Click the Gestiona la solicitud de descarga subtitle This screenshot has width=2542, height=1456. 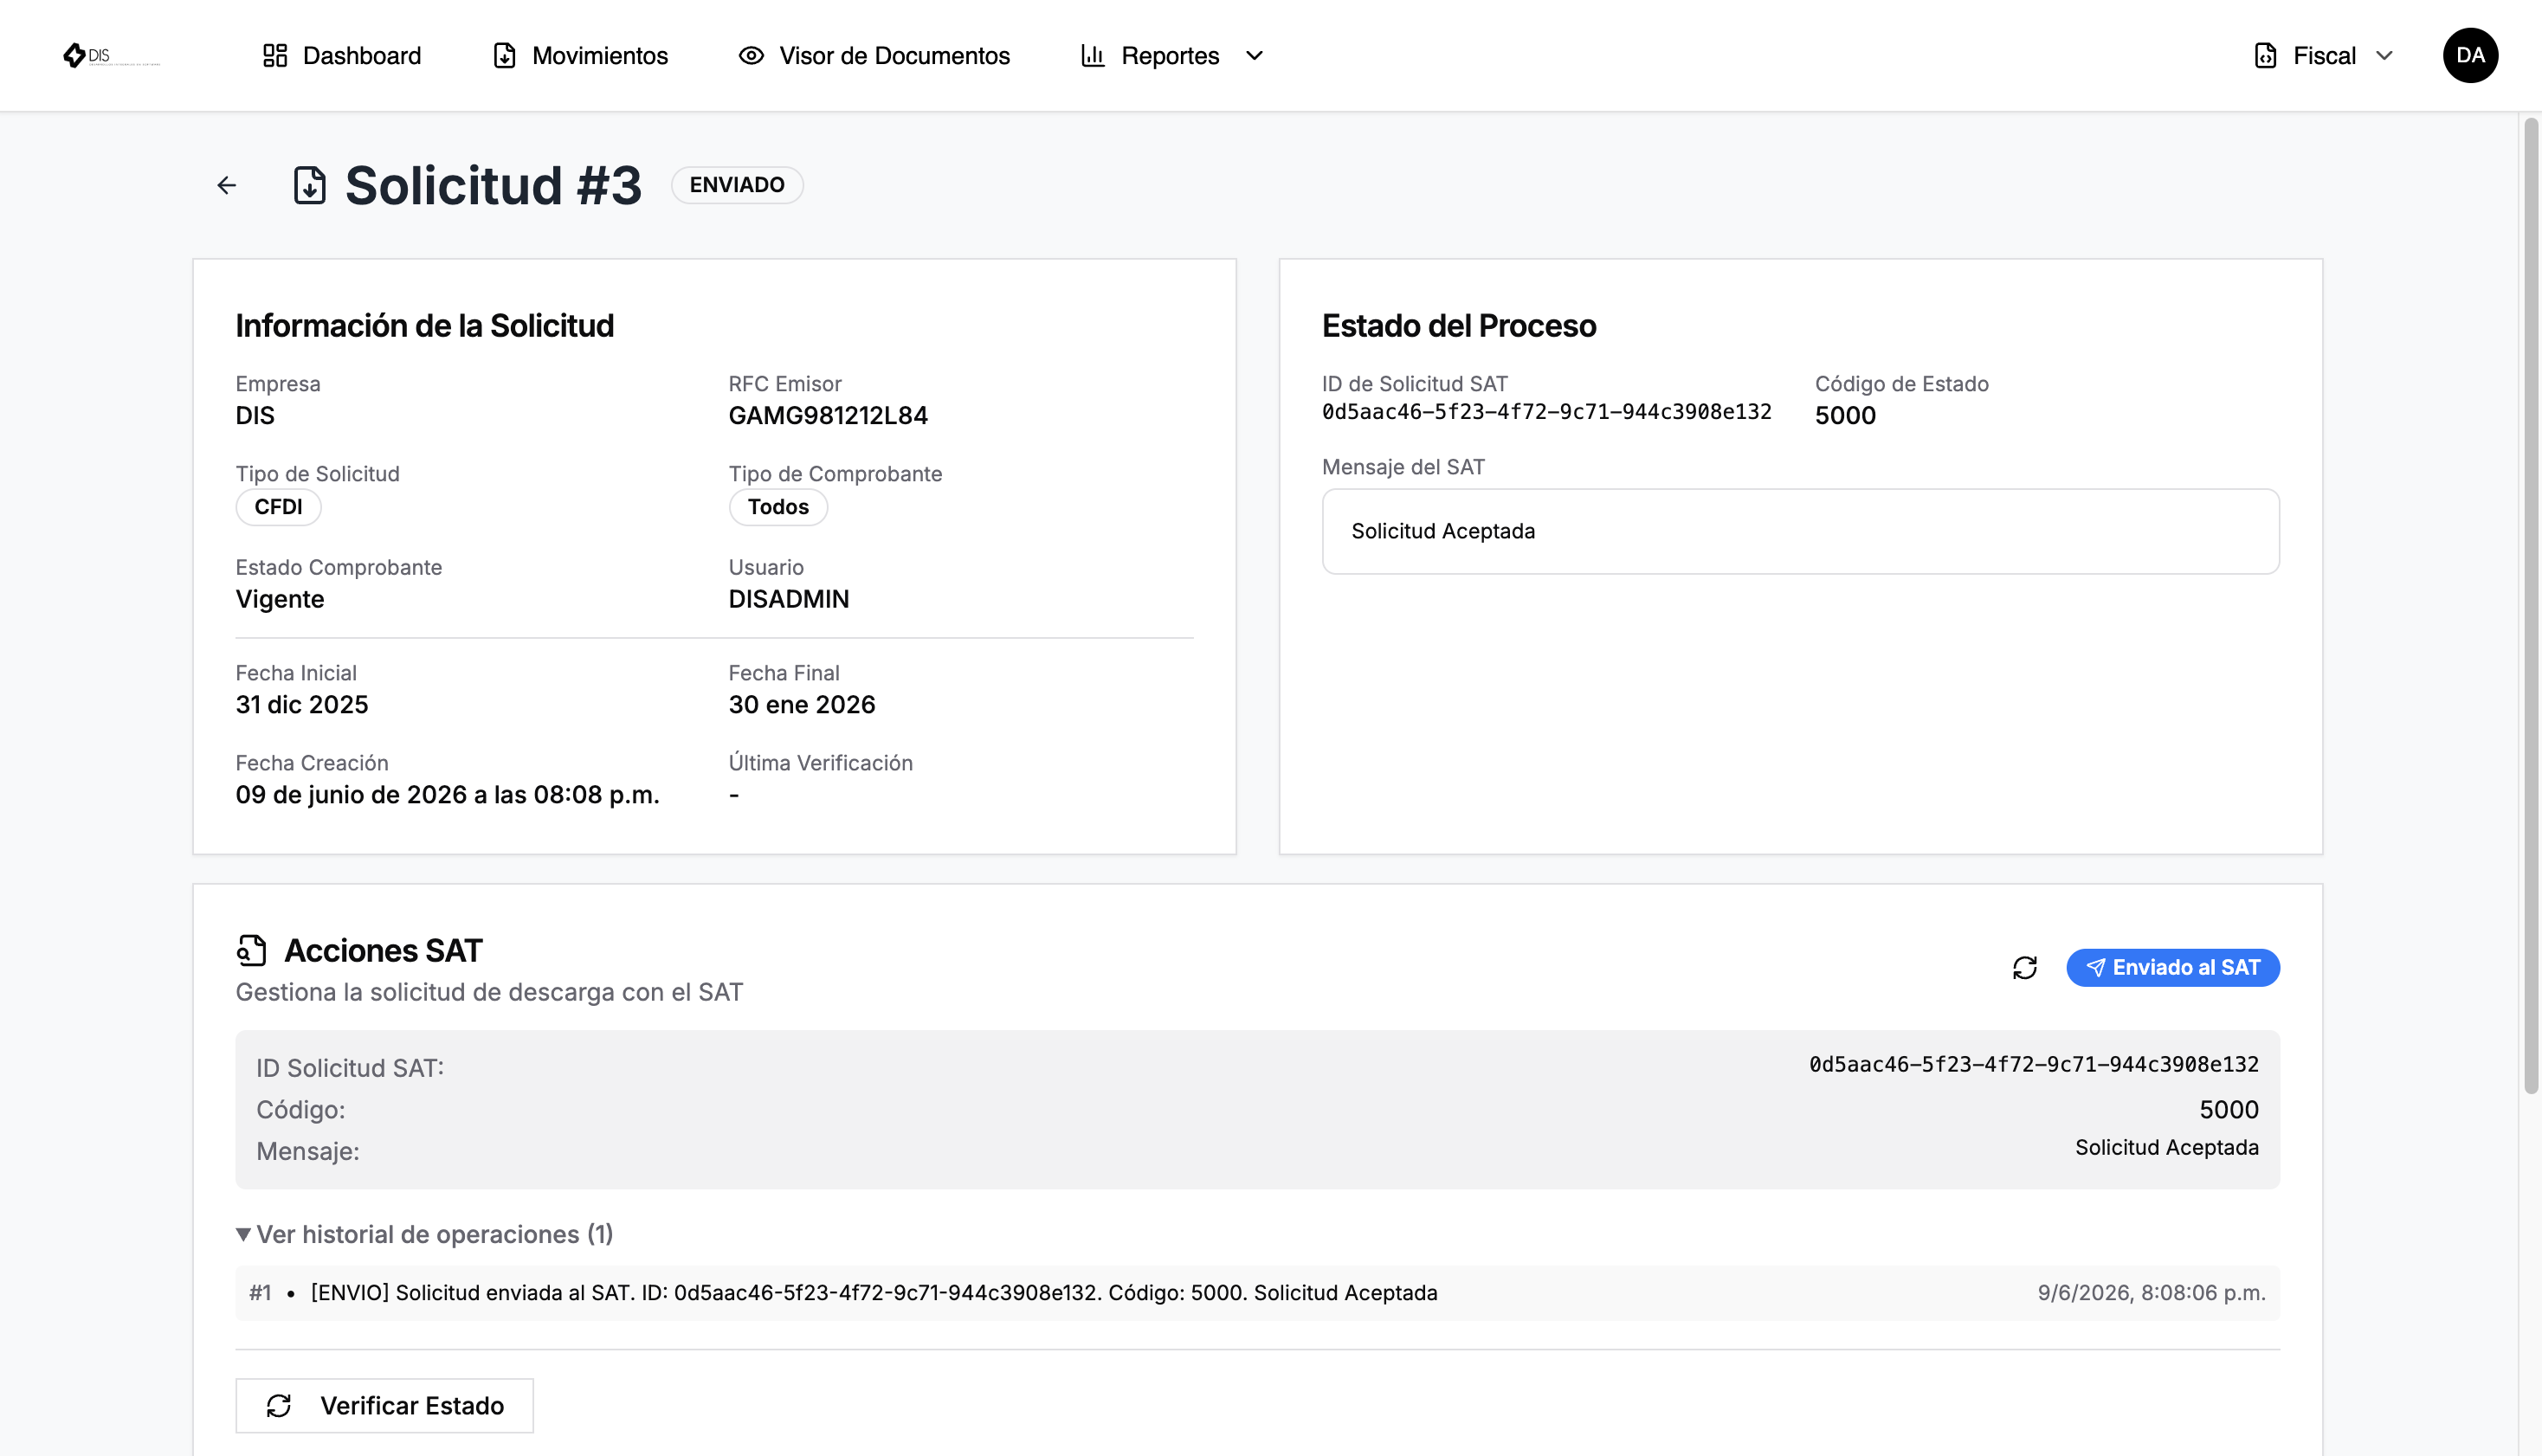pyautogui.click(x=489, y=992)
